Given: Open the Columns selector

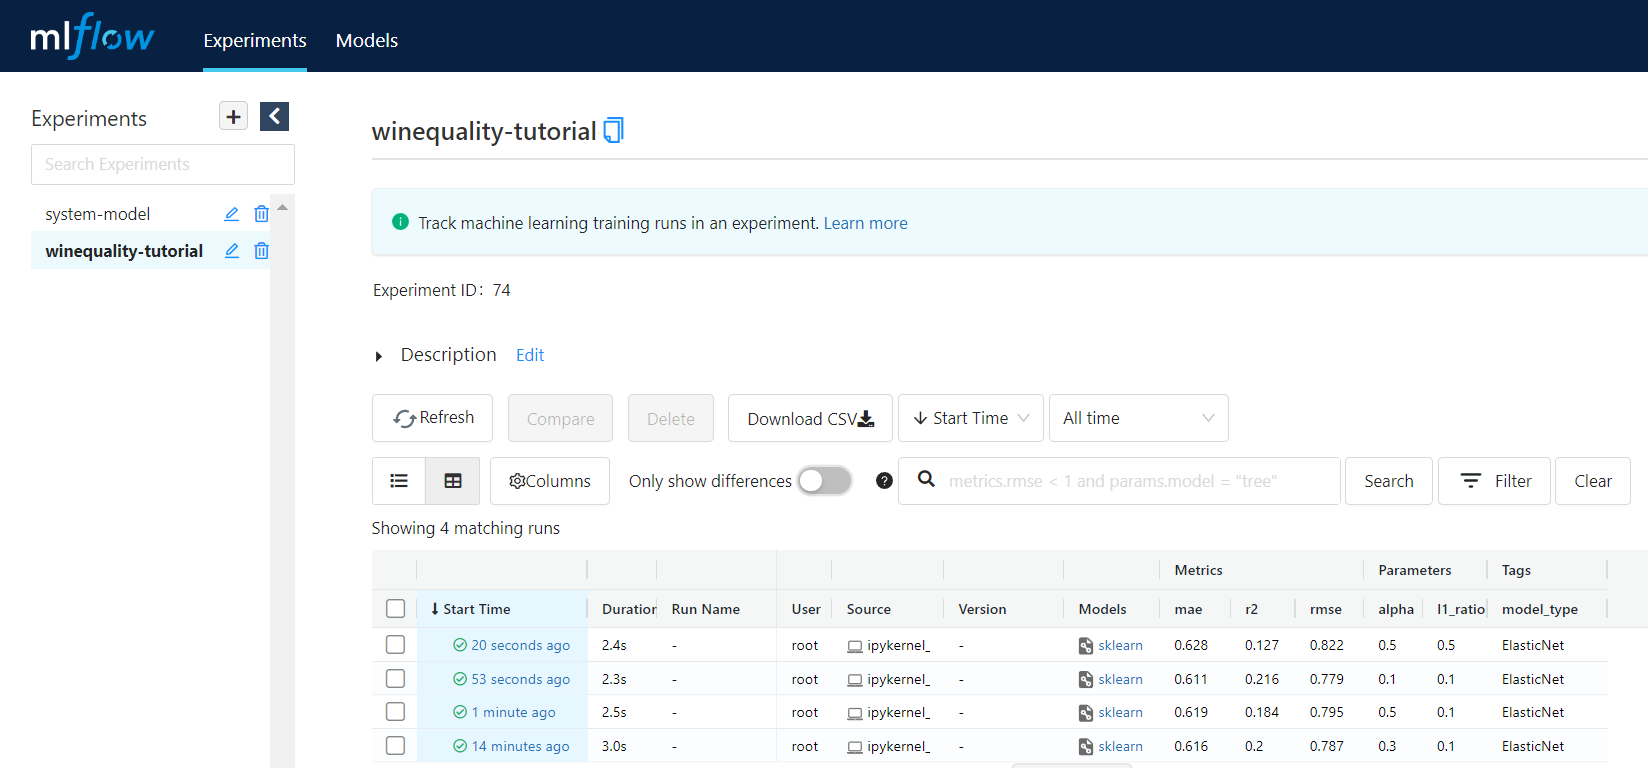Looking at the screenshot, I should (550, 481).
